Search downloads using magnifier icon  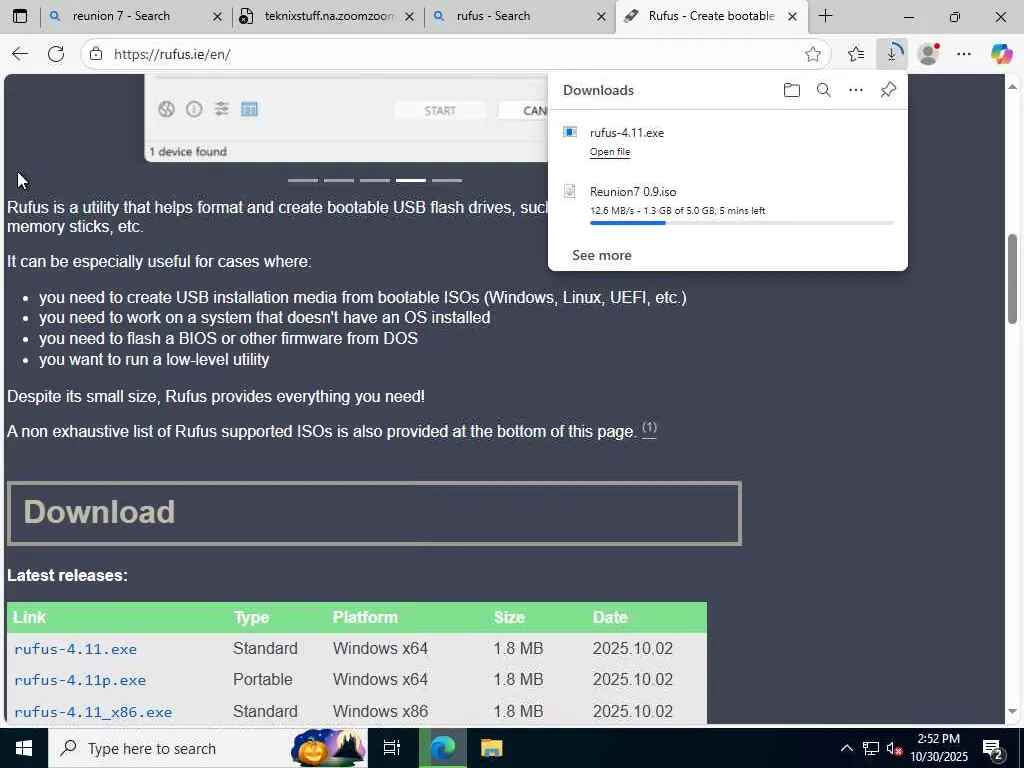click(824, 90)
